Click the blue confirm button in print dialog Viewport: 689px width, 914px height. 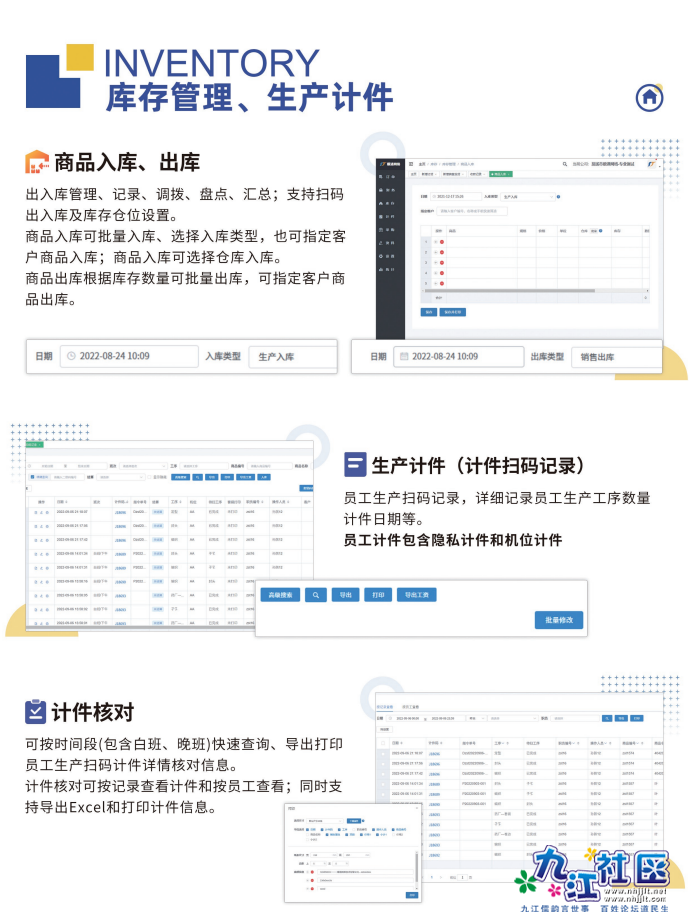(x=412, y=895)
